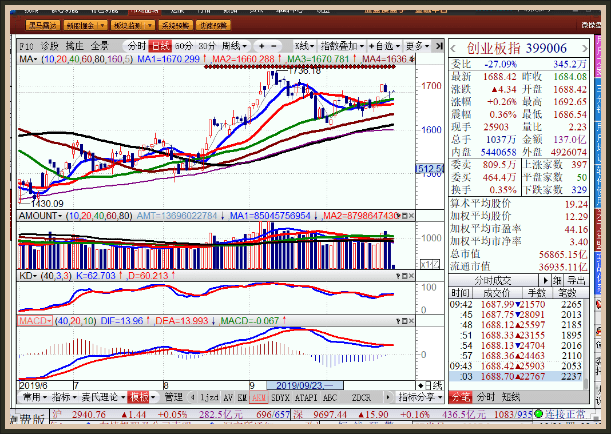Image resolution: width=611 pixels, height=434 pixels.
Task: Open the 指标 indicator menu
Action: [64, 397]
